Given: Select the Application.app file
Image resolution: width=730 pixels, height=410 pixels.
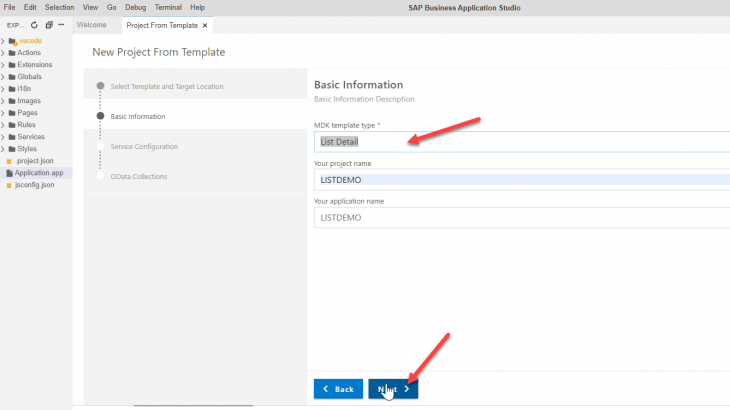Looking at the screenshot, I should coord(39,173).
